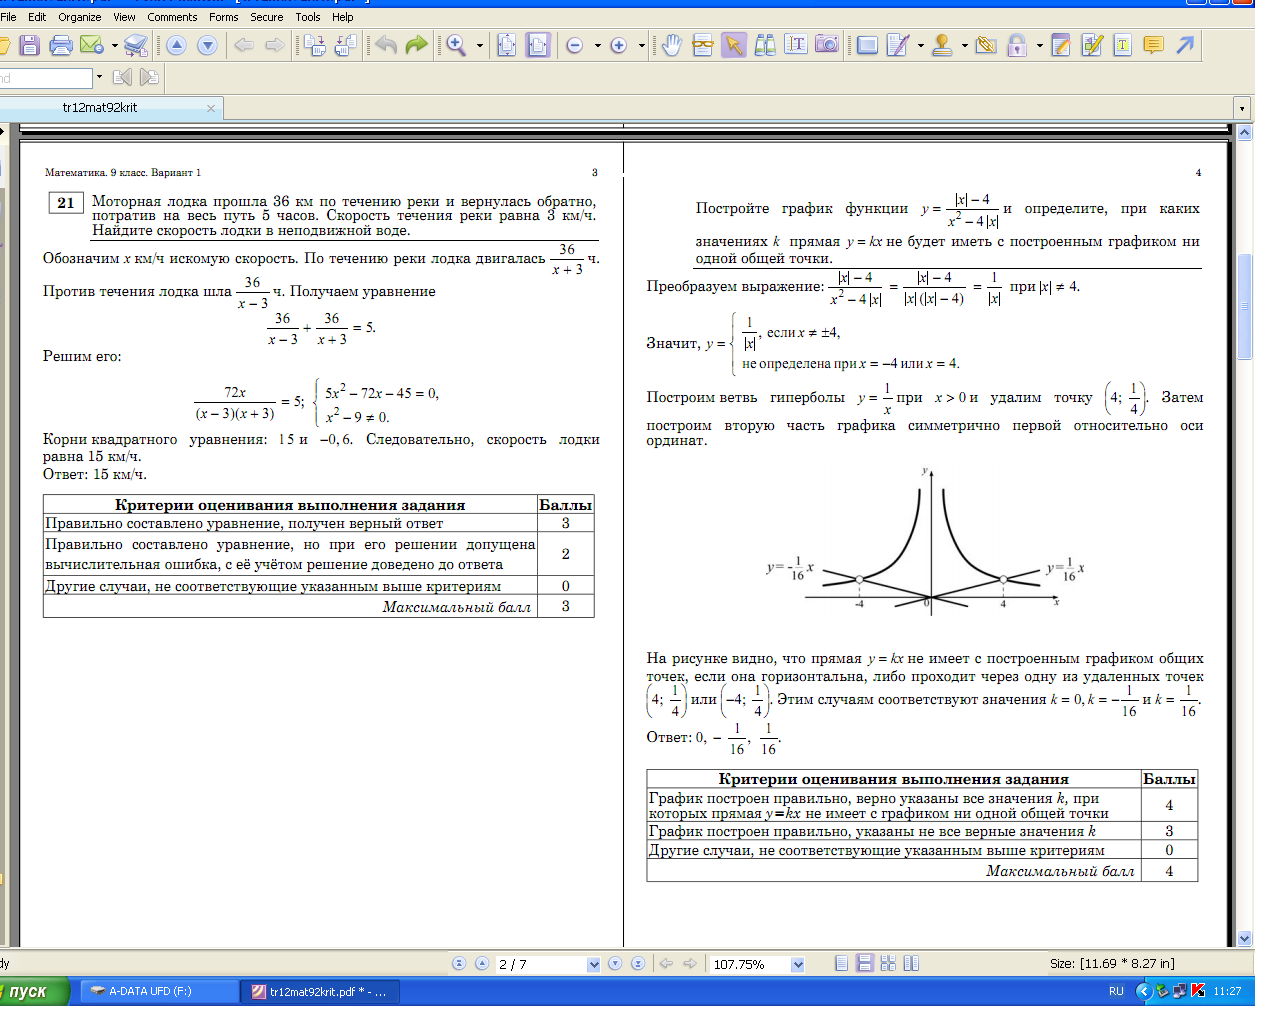
Task: Click the Scan to PDF icon
Action: (x=136, y=45)
